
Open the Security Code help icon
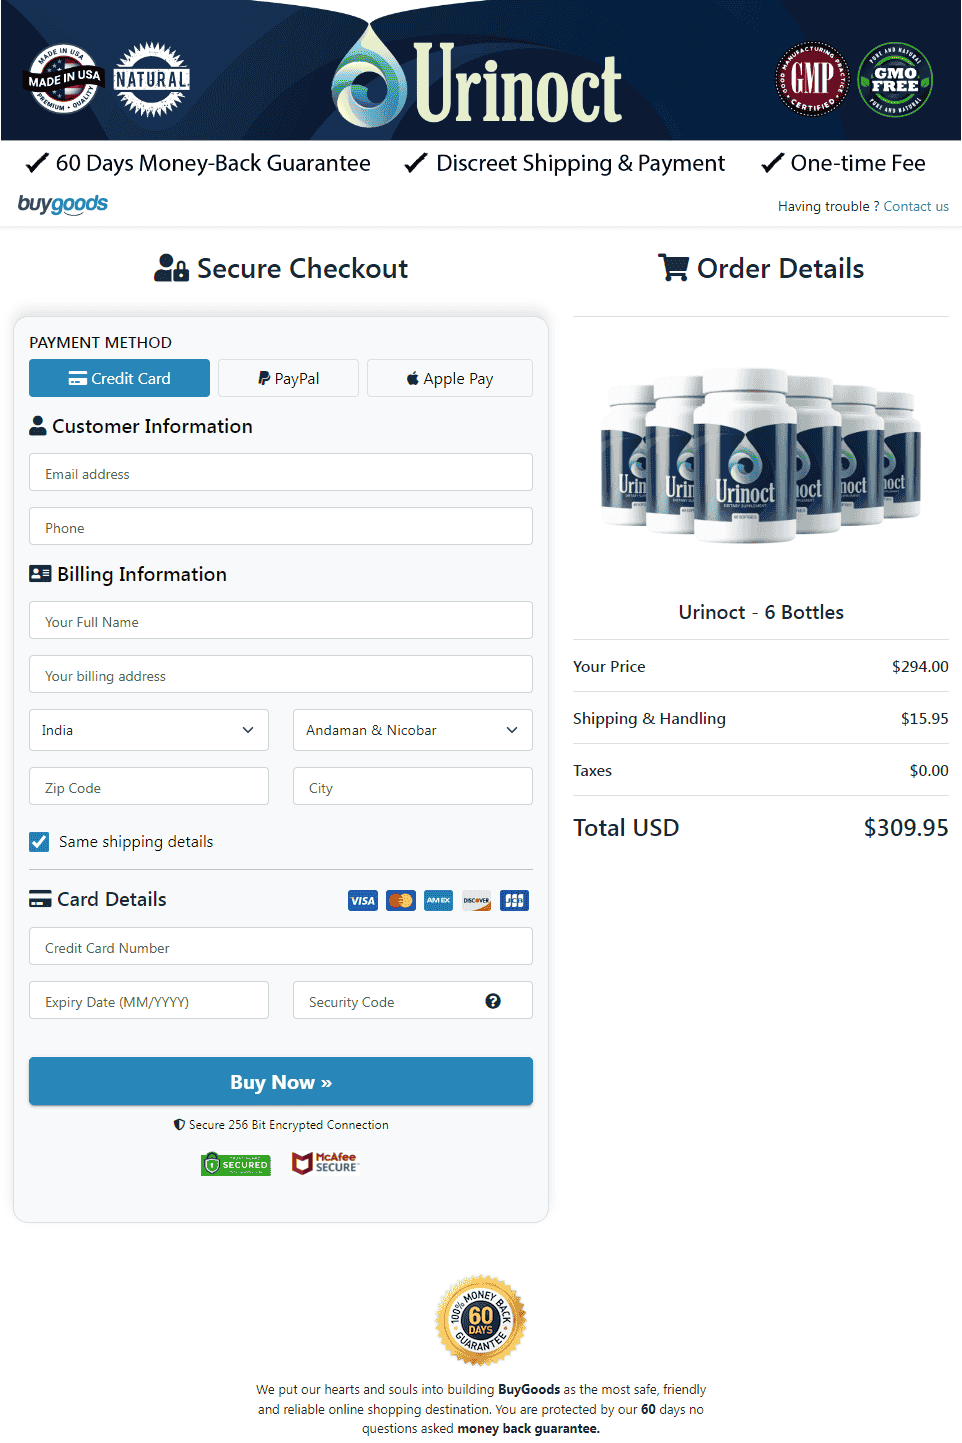click(493, 1000)
